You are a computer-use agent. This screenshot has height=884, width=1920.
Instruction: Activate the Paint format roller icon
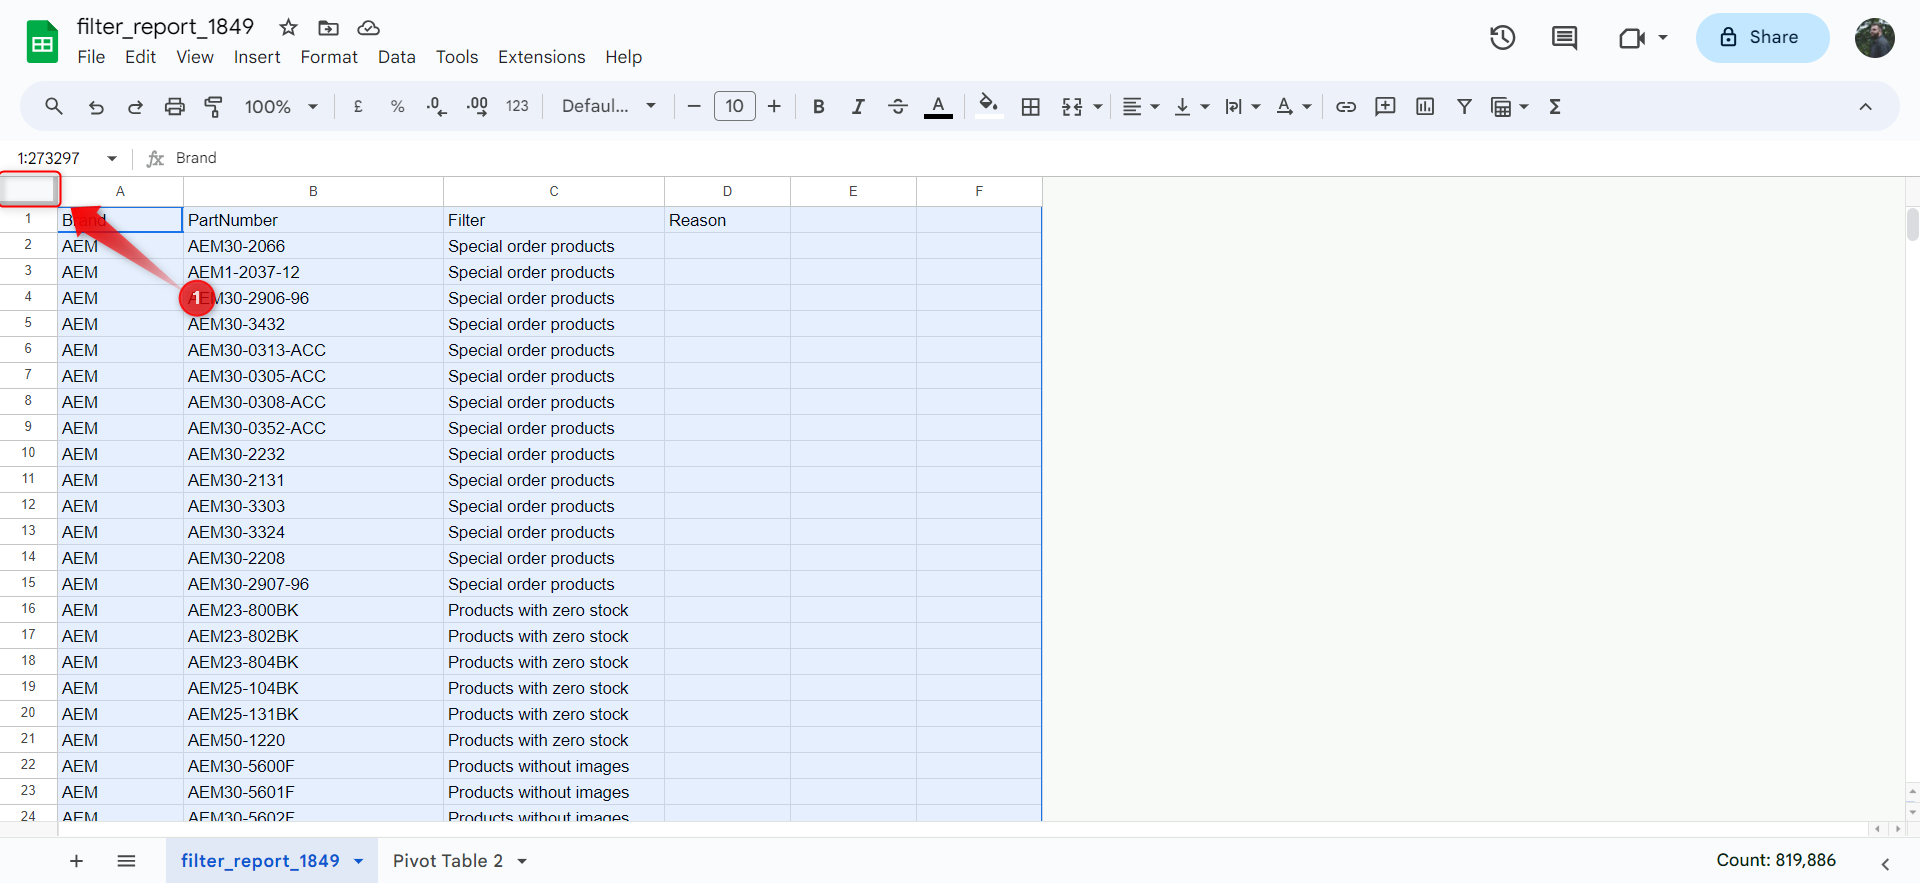pyautogui.click(x=213, y=106)
